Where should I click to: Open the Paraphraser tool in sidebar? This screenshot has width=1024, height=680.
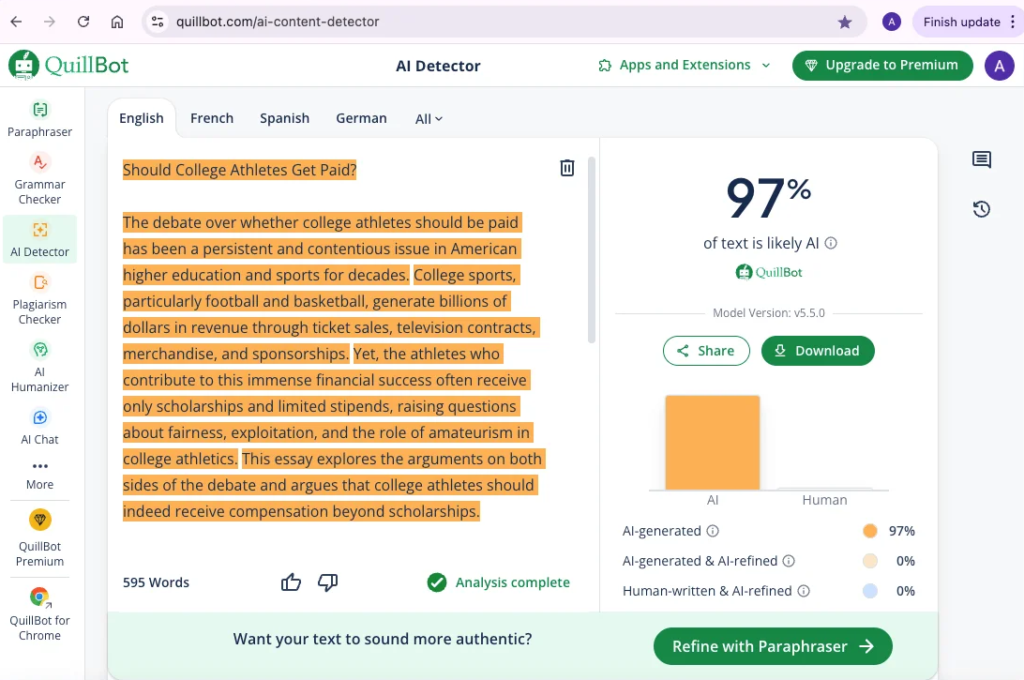[x=40, y=120]
